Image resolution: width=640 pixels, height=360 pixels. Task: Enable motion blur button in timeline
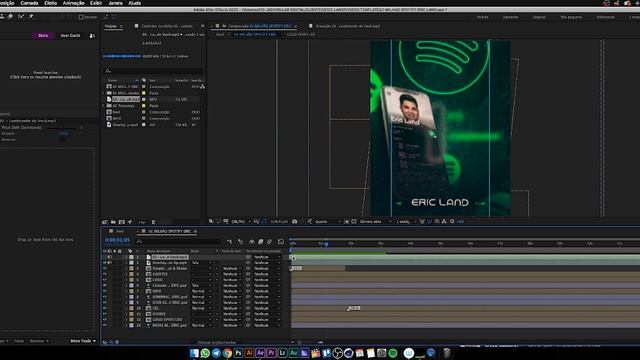pos(269,242)
